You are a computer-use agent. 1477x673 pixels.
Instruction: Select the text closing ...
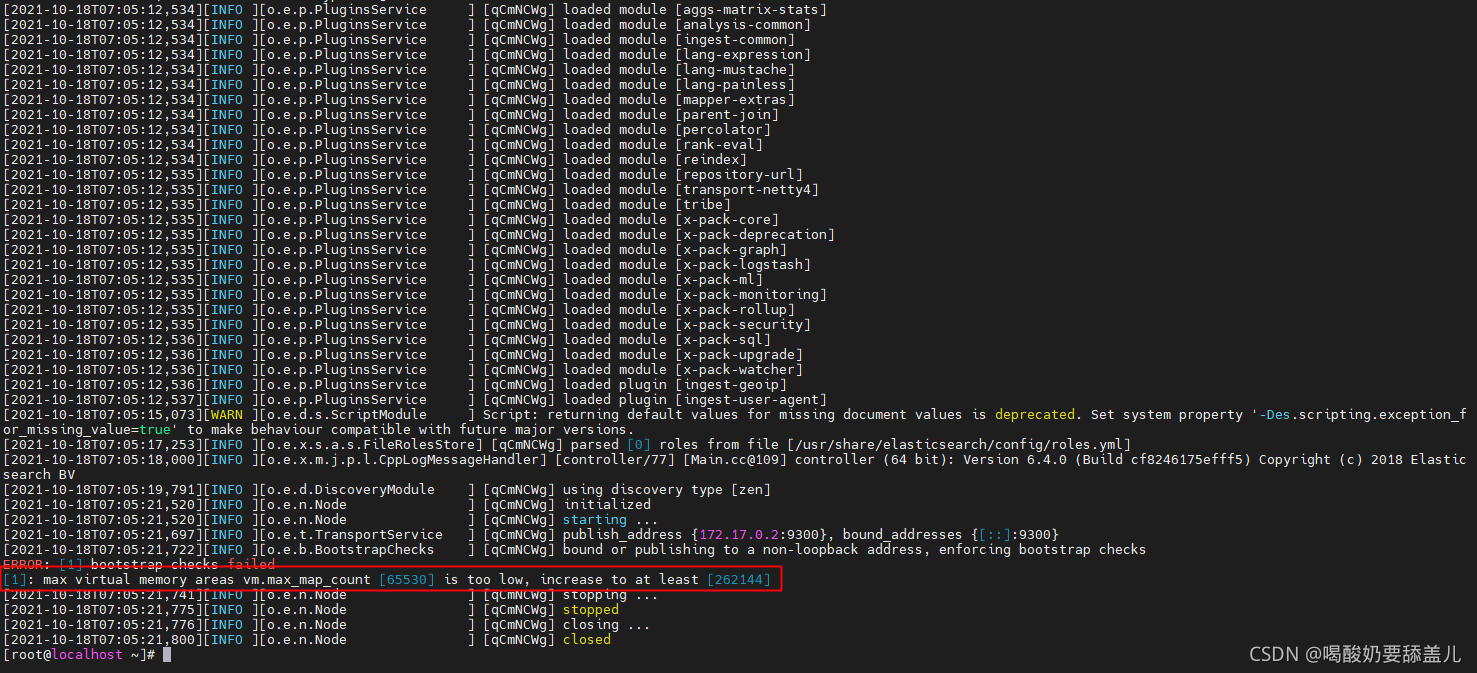(x=590, y=625)
